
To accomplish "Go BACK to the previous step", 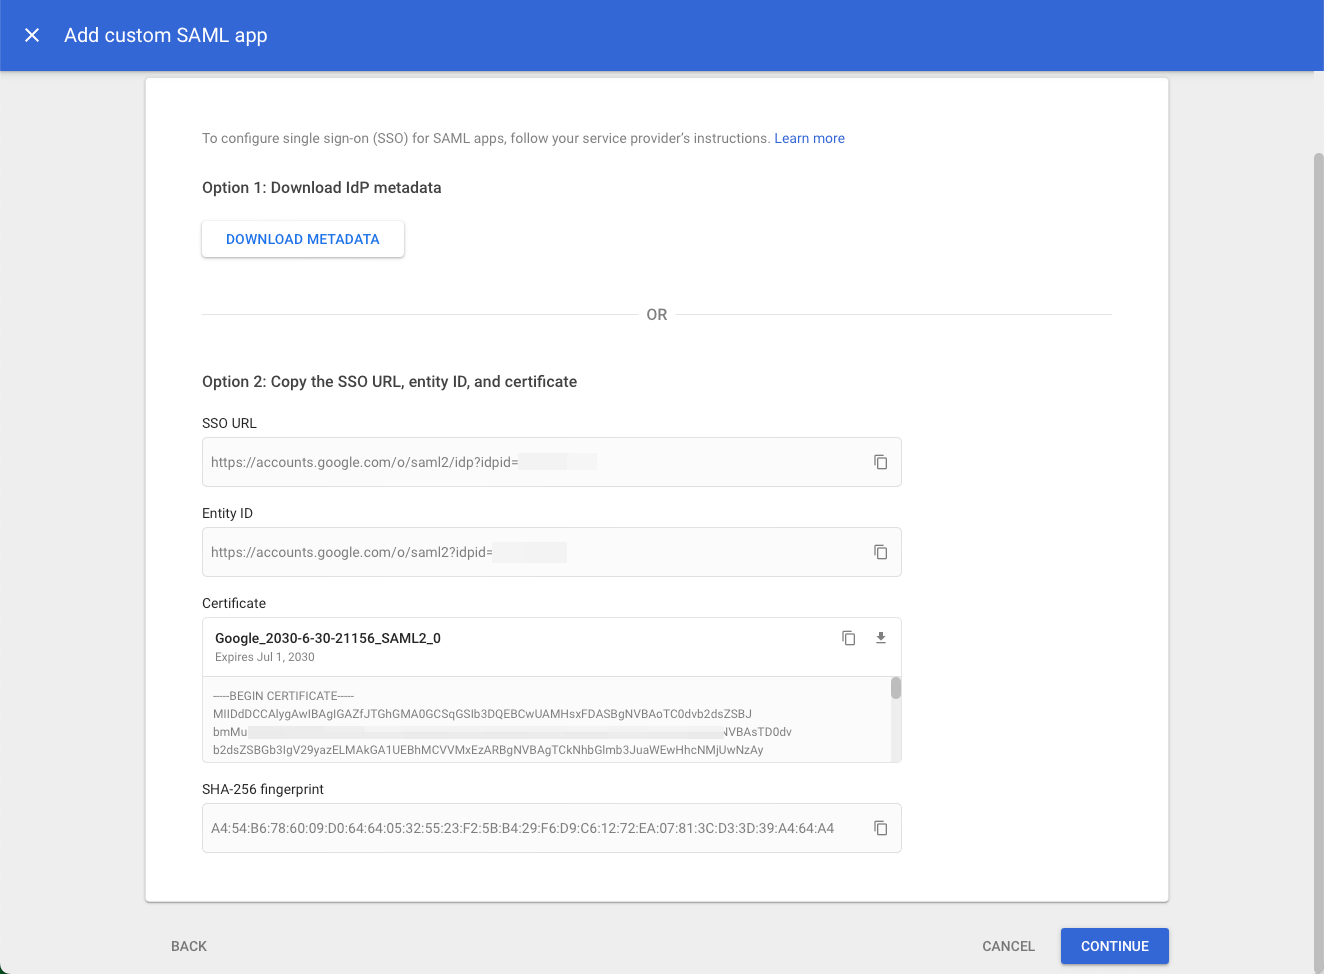I will [x=188, y=946].
